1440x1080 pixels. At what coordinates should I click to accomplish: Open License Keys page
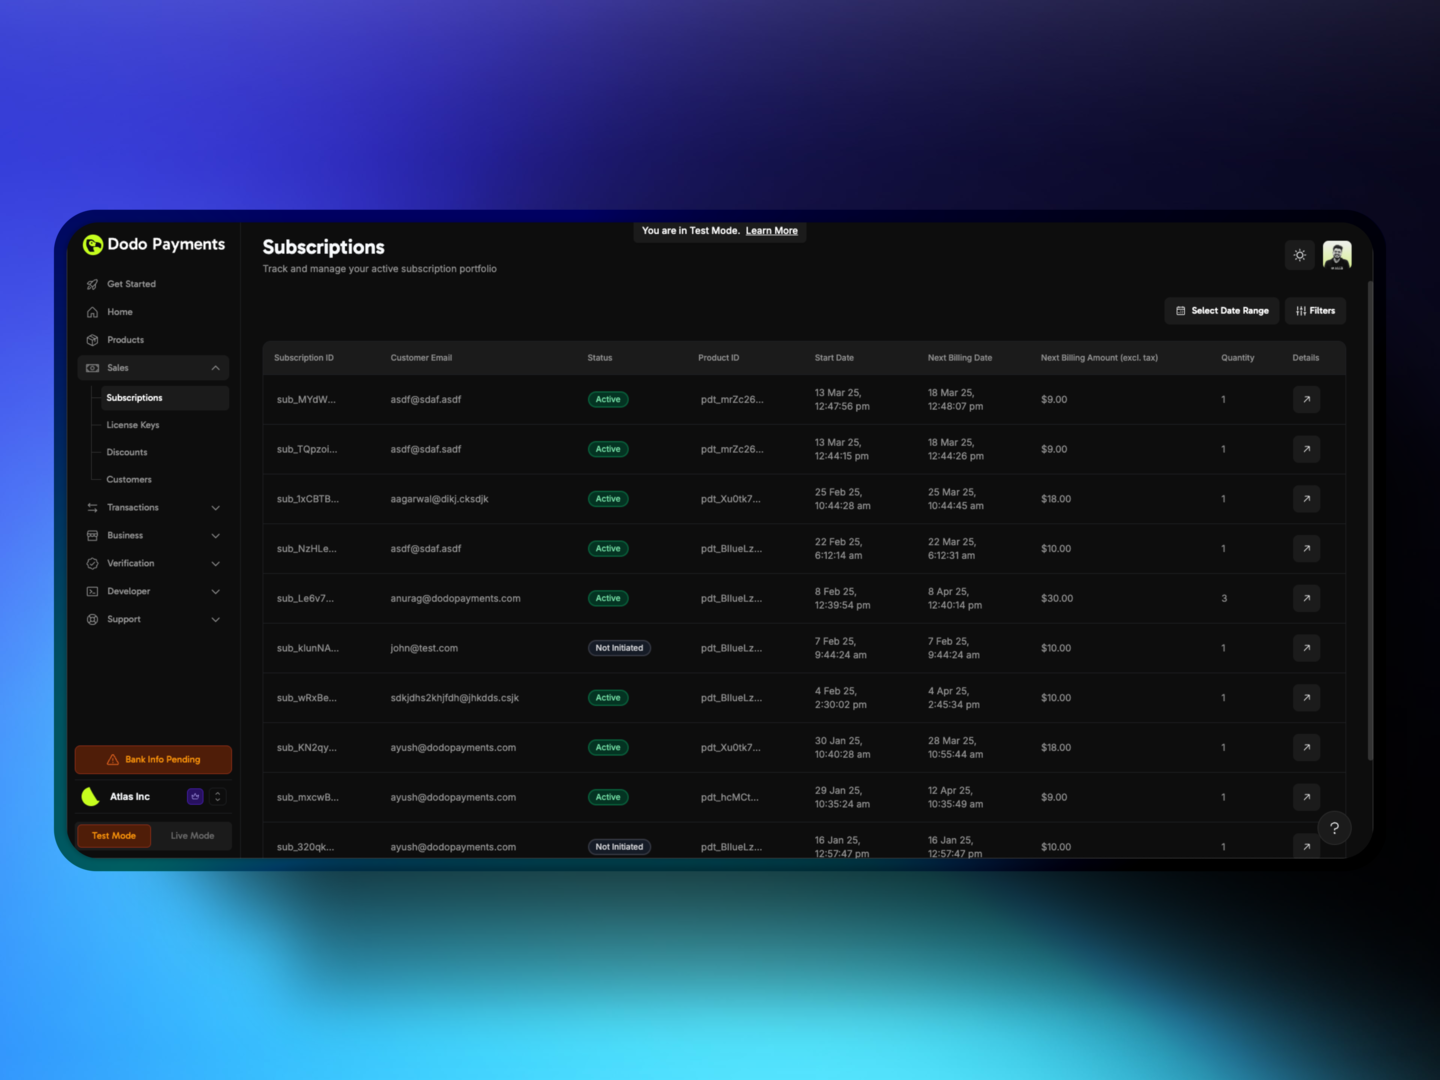pyautogui.click(x=133, y=425)
